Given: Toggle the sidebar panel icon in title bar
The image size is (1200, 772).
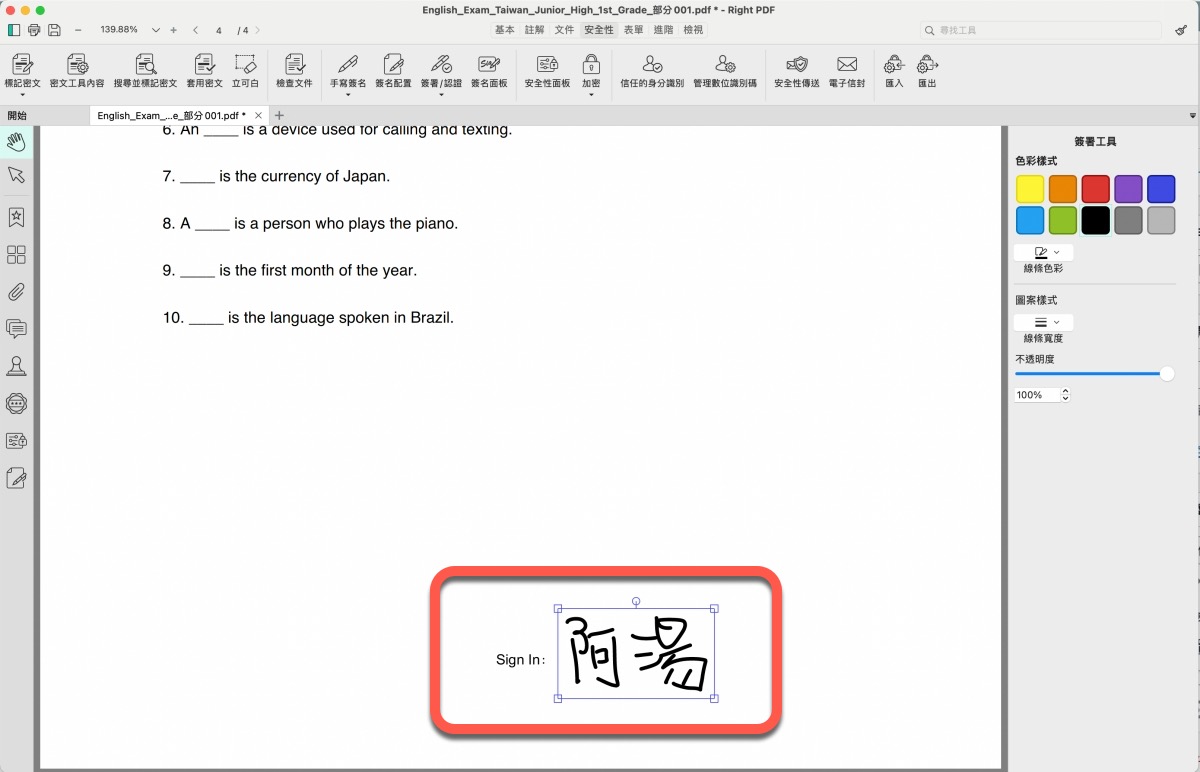Looking at the screenshot, I should (x=14, y=30).
